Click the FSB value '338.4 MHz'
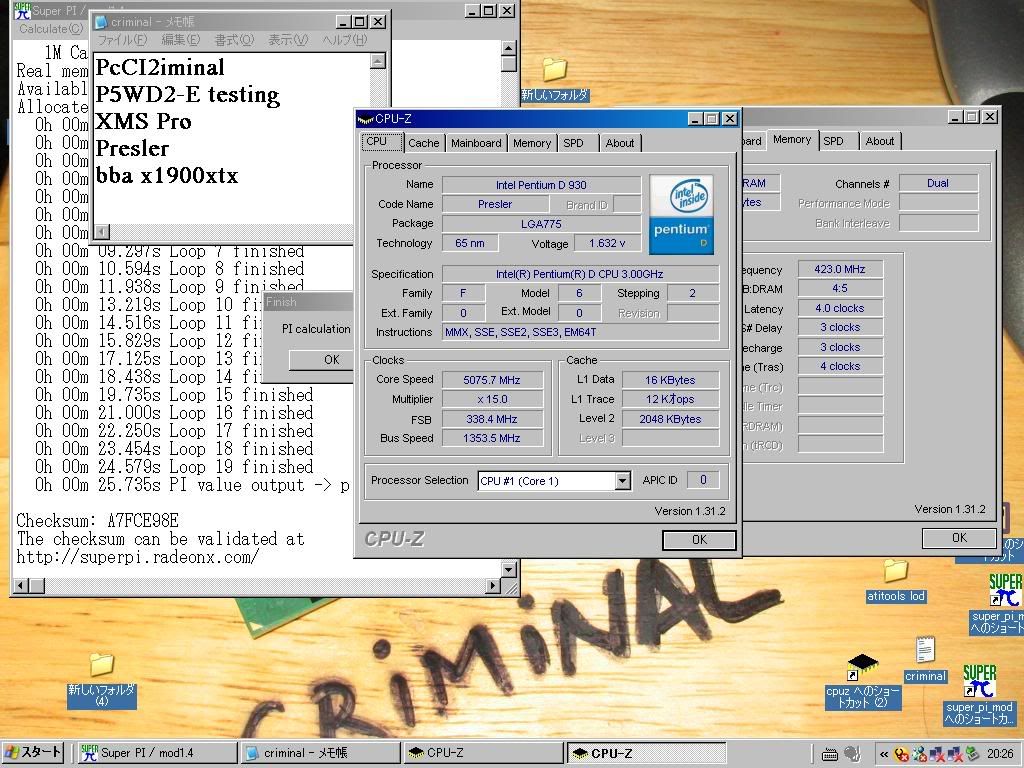Viewport: 1024px width, 768px height. click(x=492, y=419)
